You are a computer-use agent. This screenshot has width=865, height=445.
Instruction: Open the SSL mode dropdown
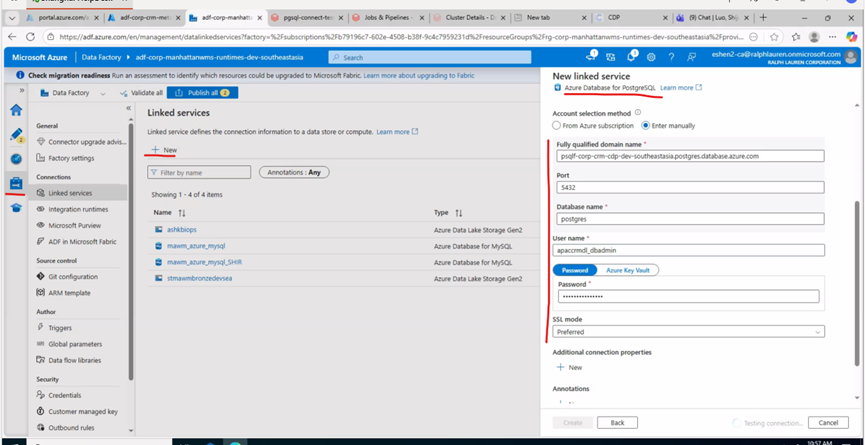(688, 332)
